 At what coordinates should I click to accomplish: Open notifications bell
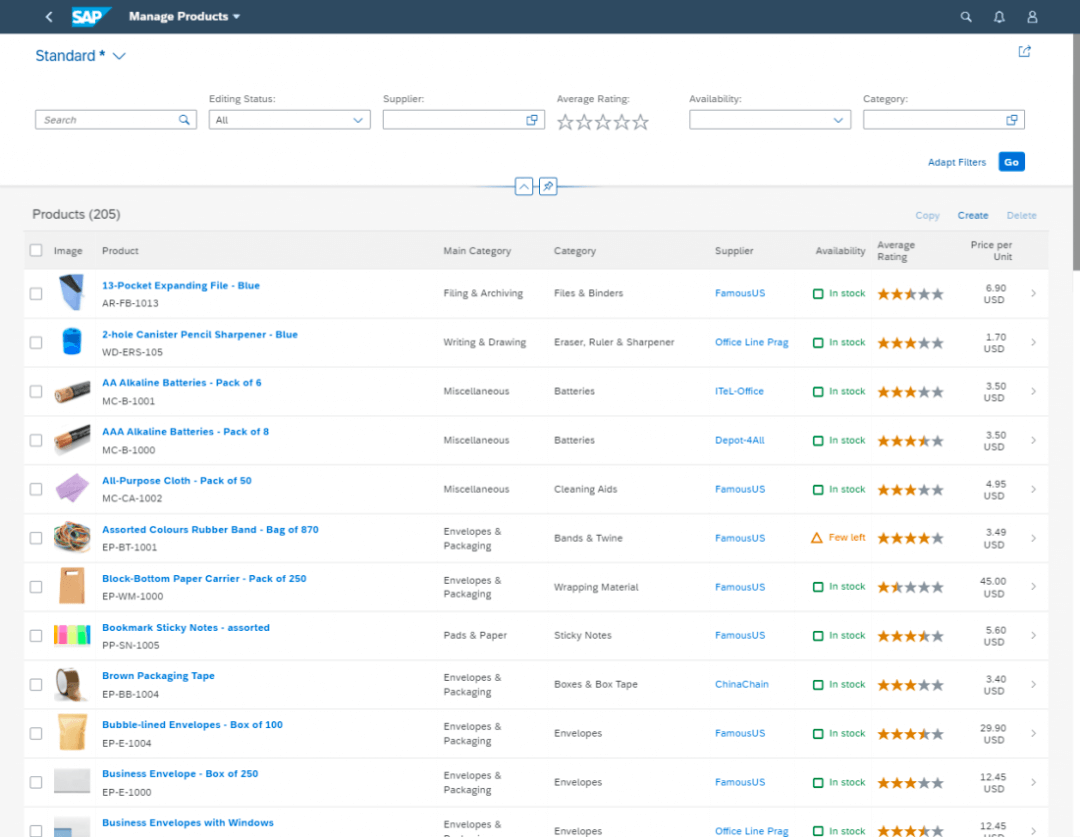999,17
